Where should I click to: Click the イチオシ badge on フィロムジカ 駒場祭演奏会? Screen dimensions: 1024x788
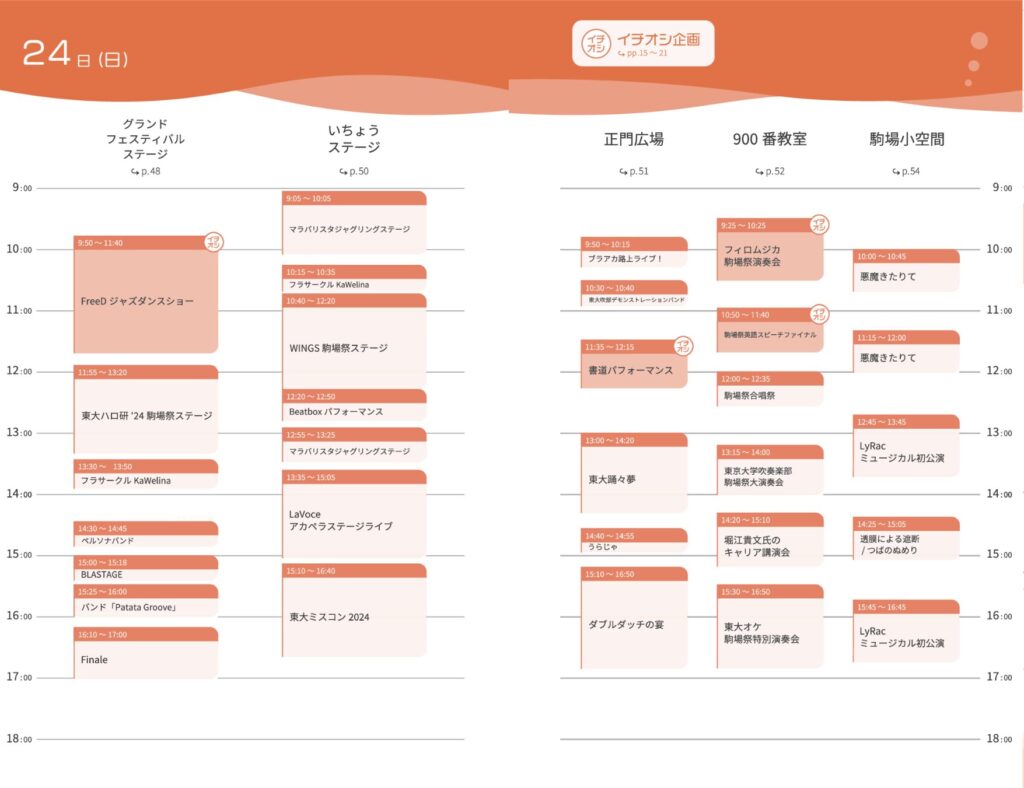(x=819, y=225)
